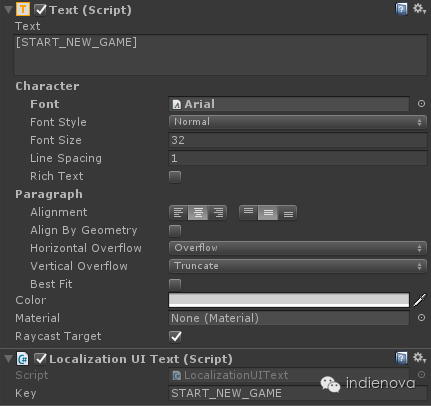This screenshot has height=406, width=431.
Task: Set horizontal alignment to left
Action: pos(179,213)
